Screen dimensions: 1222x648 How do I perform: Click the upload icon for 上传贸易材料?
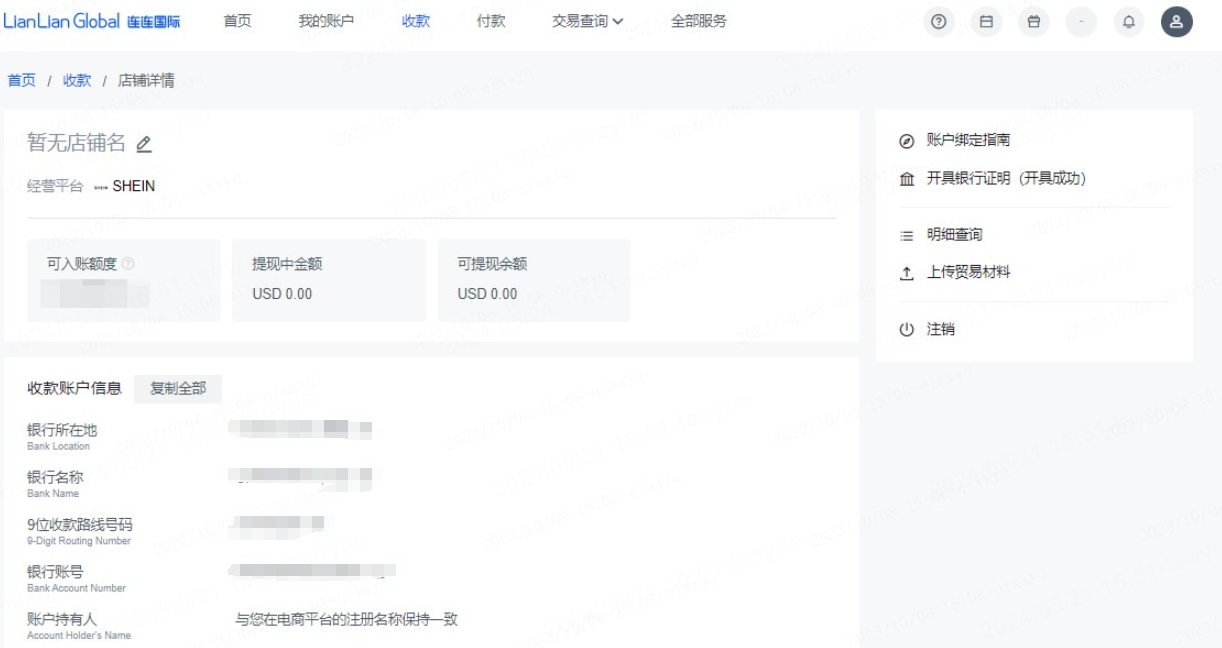coord(907,273)
